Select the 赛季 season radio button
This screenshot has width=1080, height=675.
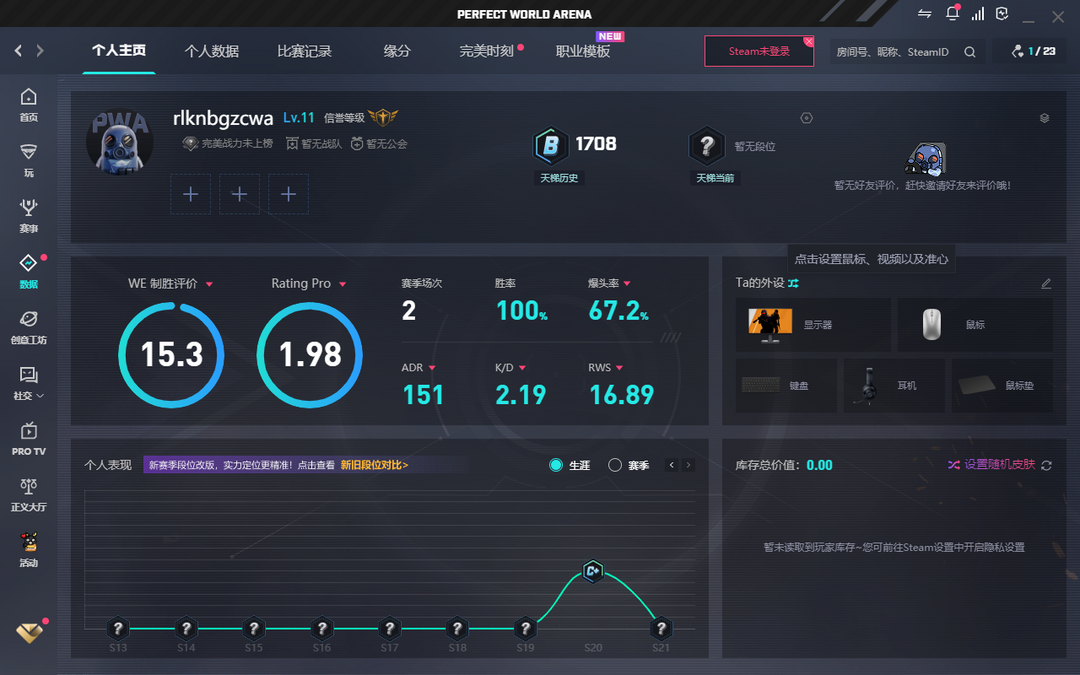615,465
